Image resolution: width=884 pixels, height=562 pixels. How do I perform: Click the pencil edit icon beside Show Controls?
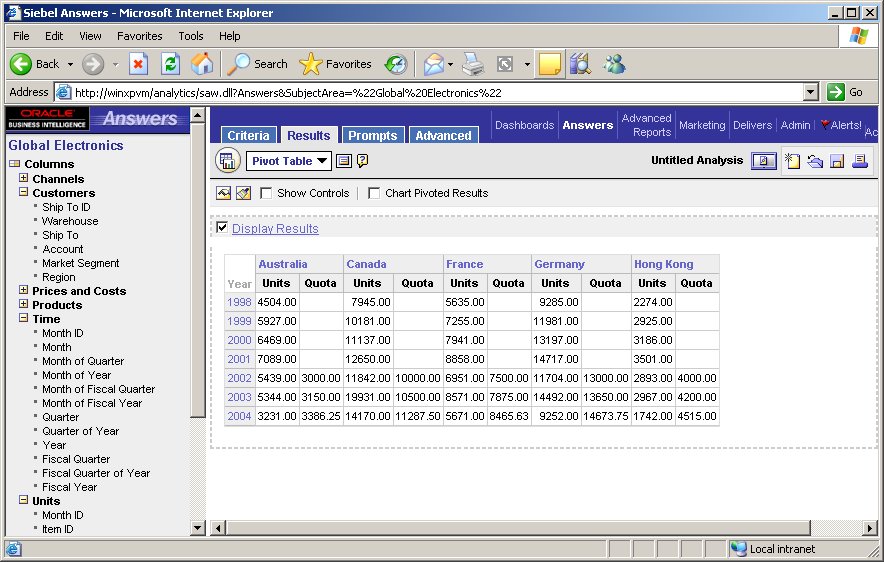242,193
